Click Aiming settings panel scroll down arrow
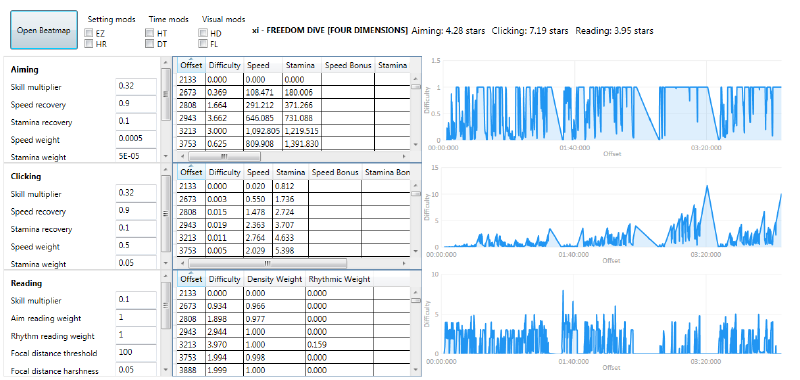The width and height of the screenshot is (800, 380). click(165, 156)
